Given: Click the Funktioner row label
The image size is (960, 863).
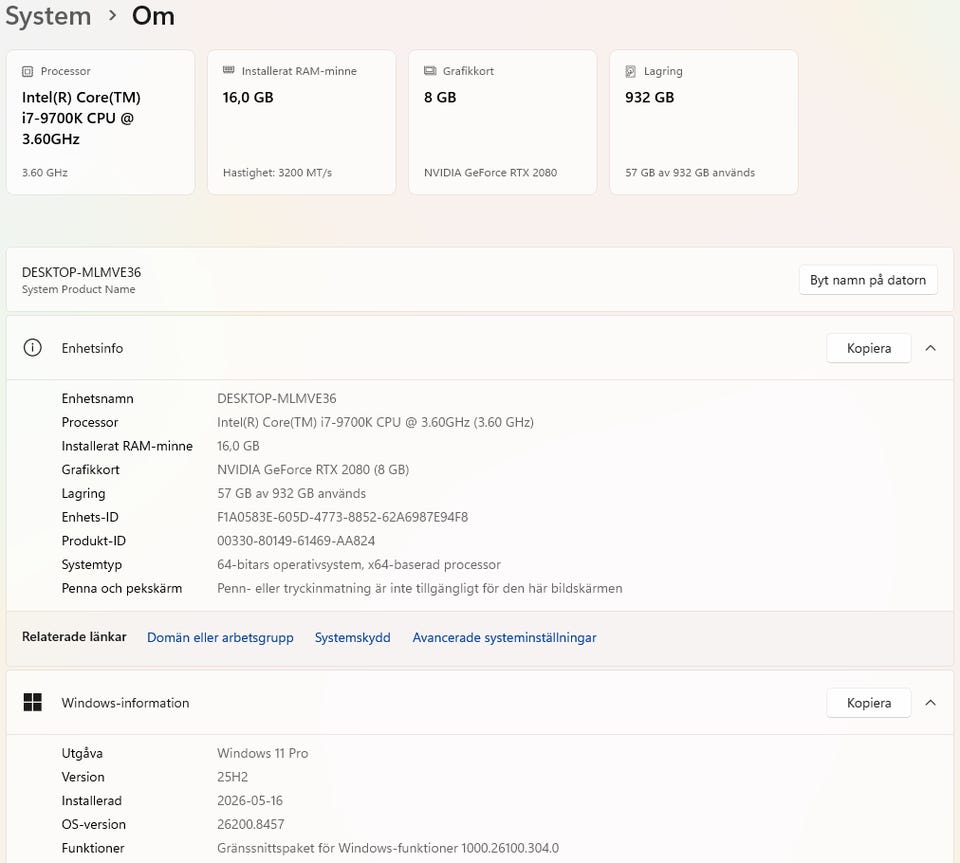Looking at the screenshot, I should tap(93, 848).
